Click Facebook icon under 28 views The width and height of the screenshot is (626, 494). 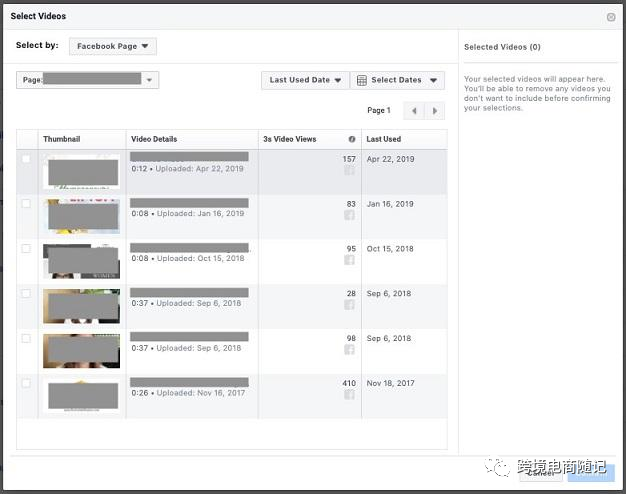tap(349, 305)
